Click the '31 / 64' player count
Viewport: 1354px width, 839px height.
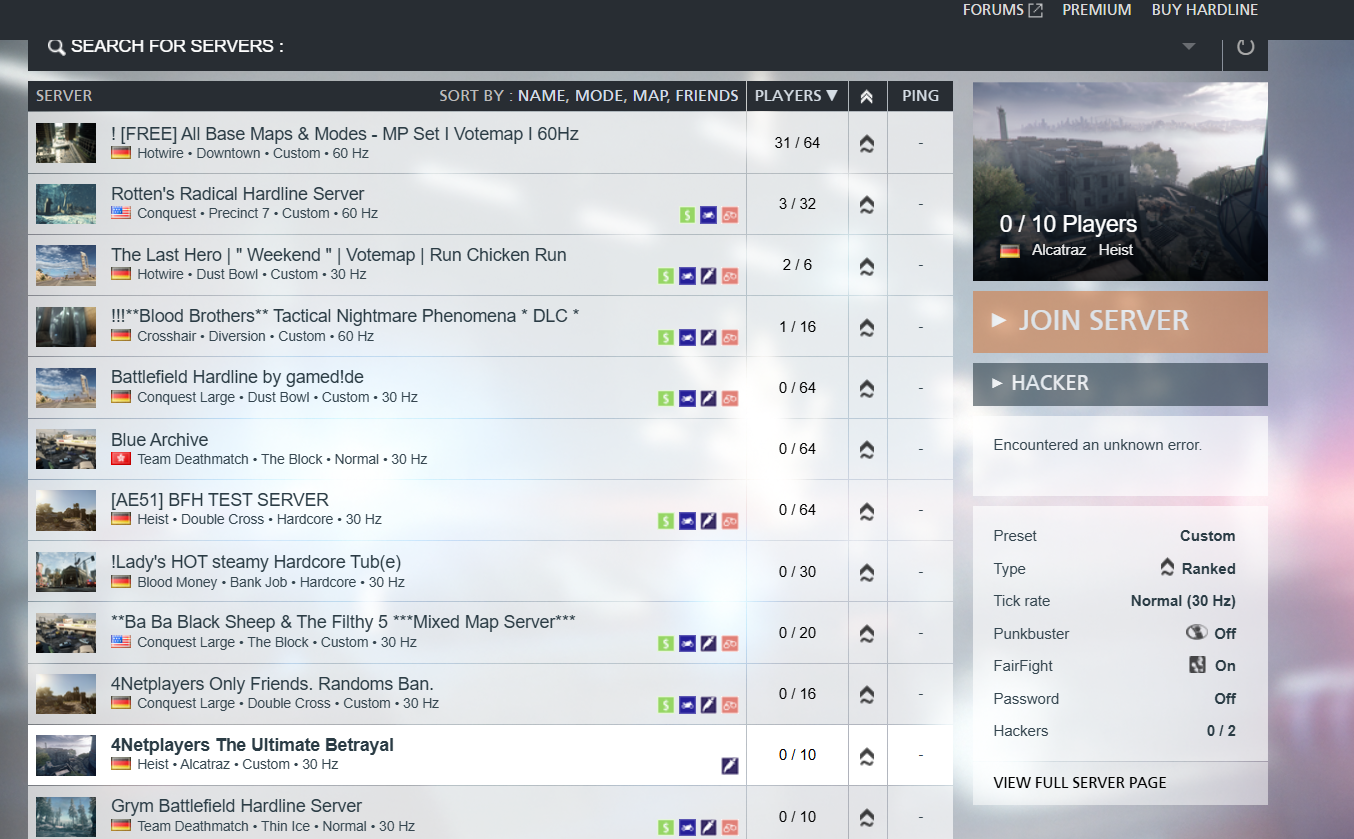pos(797,143)
